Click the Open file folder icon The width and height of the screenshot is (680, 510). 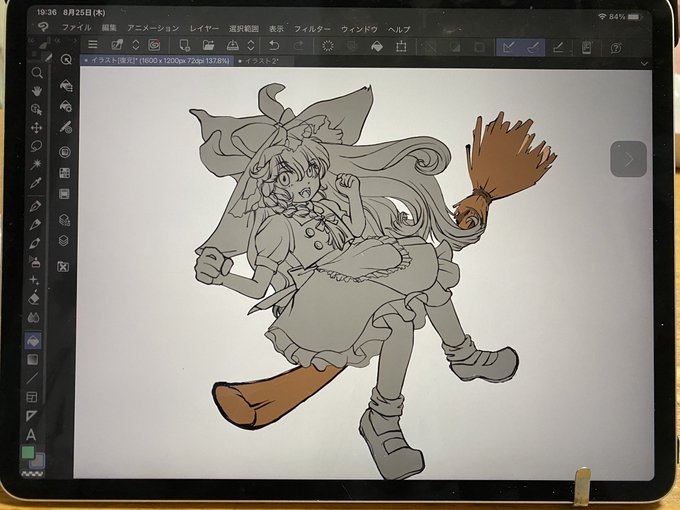(x=209, y=45)
